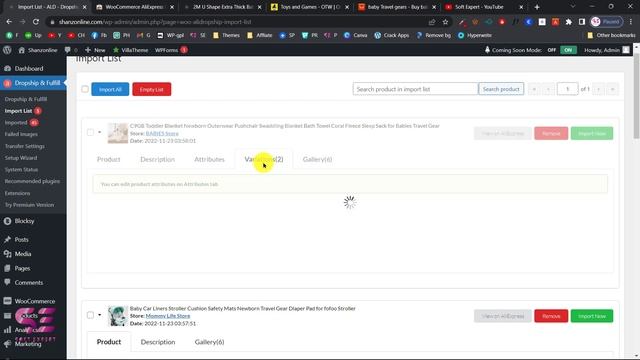Open the Hyperwrite bookmark

coord(475,36)
